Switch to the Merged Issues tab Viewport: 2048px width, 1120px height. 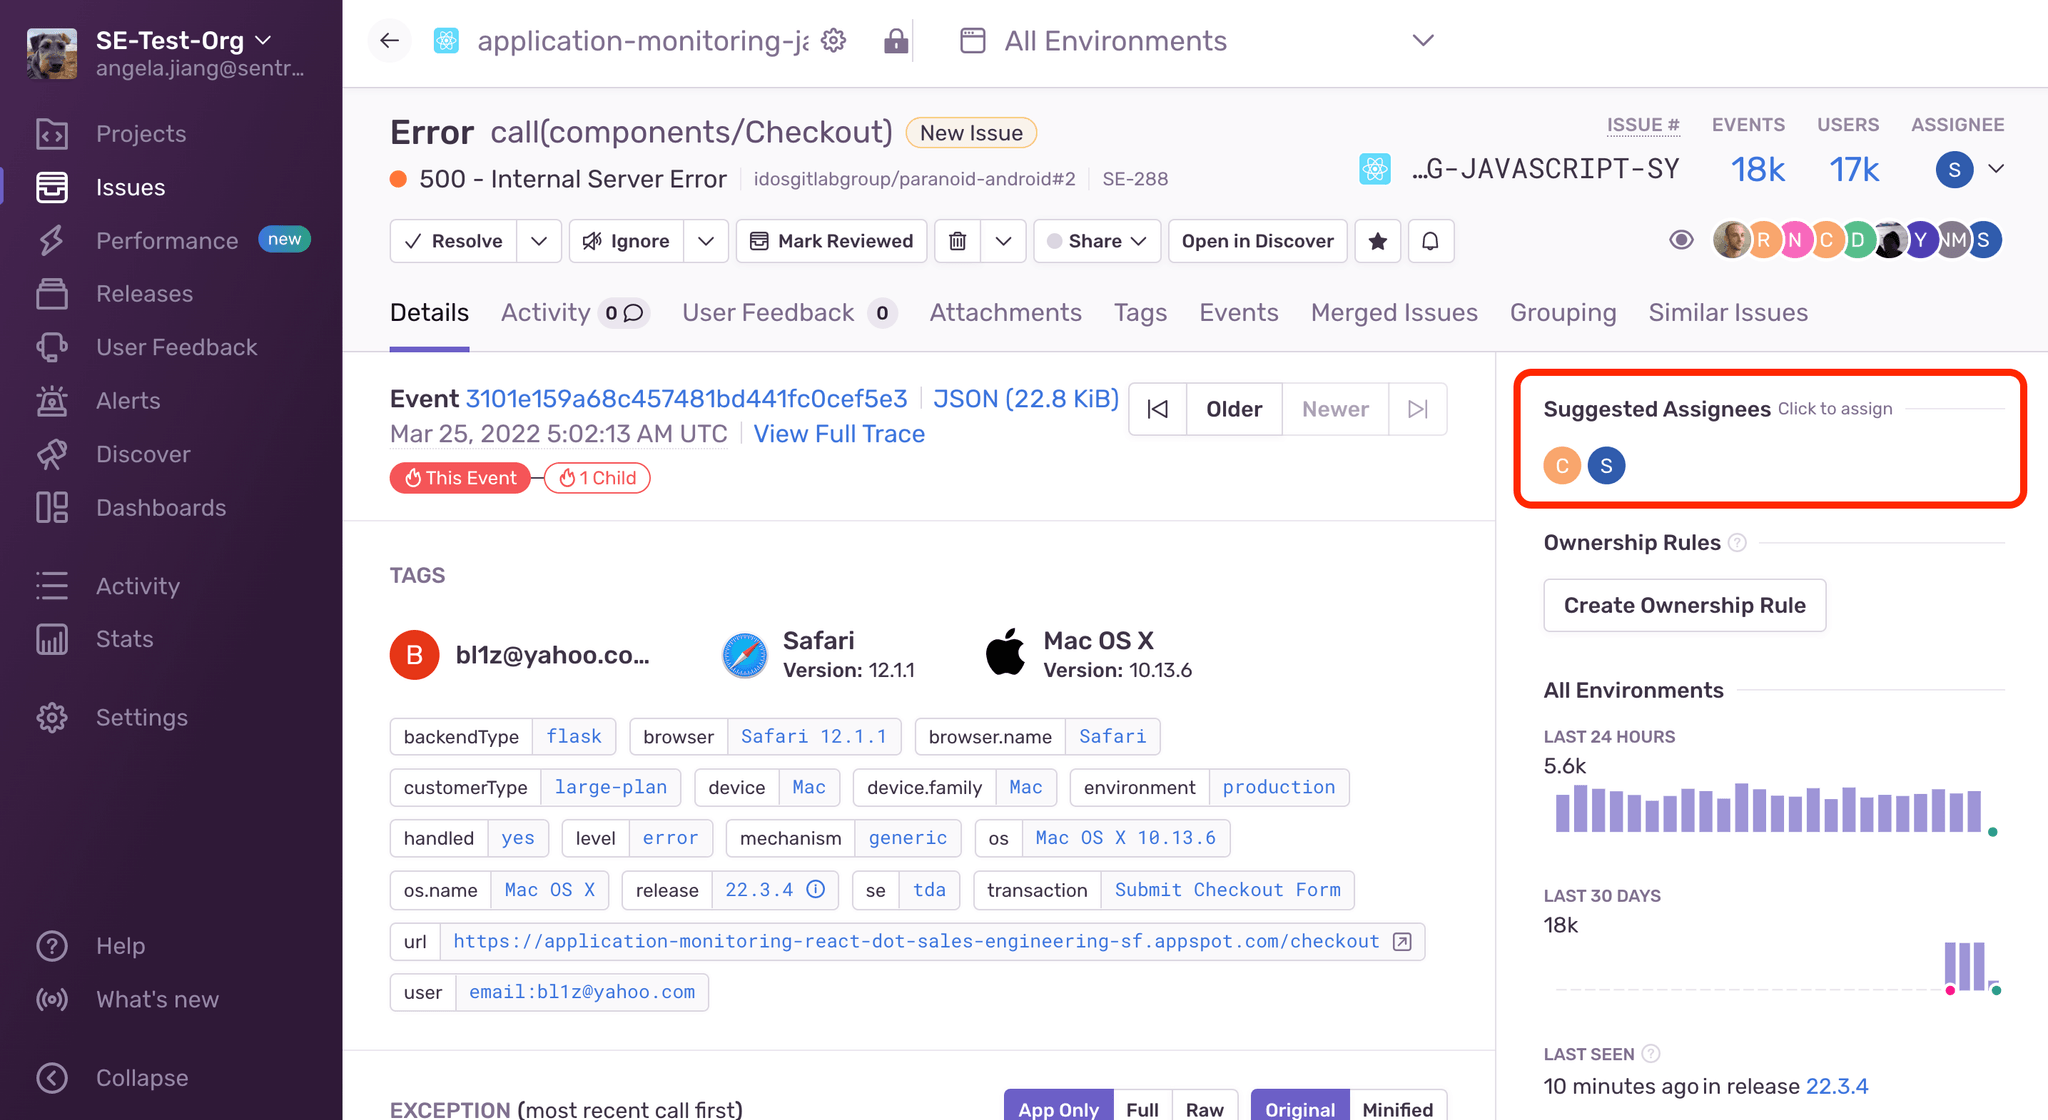[x=1394, y=312]
